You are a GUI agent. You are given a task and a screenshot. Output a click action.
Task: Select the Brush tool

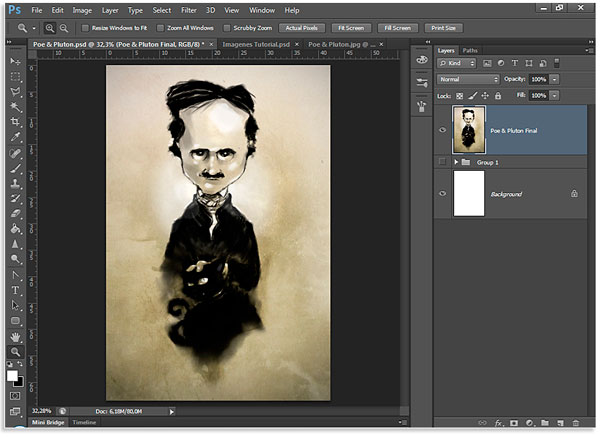15,168
